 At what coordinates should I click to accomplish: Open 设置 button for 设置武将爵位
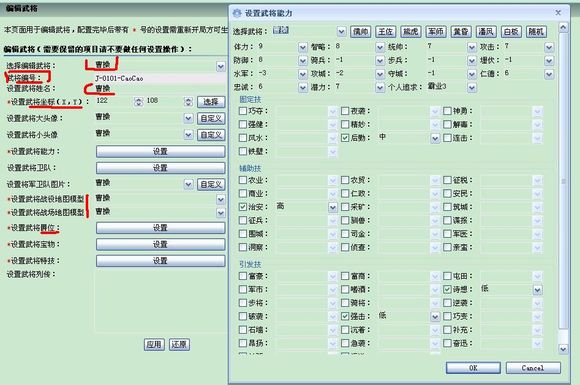(161, 228)
